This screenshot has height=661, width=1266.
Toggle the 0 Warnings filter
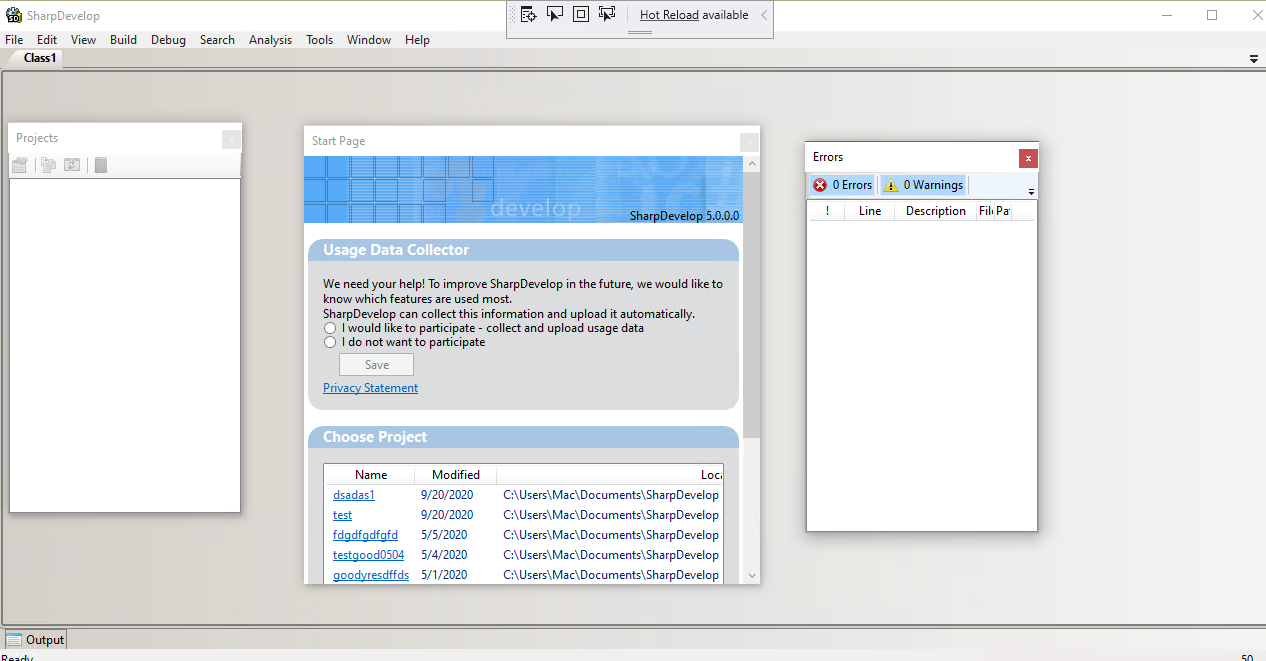pos(924,185)
